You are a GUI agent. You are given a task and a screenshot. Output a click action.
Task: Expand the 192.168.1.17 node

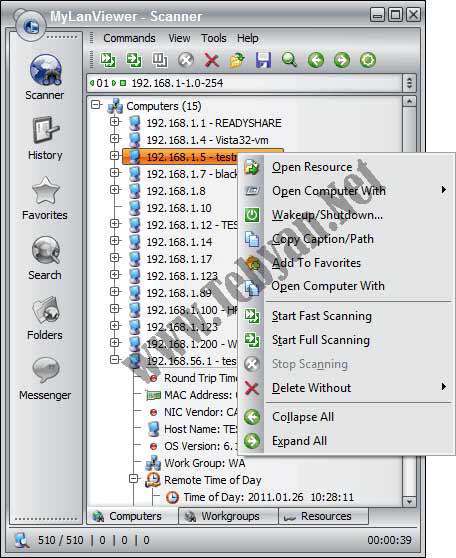pos(114,258)
